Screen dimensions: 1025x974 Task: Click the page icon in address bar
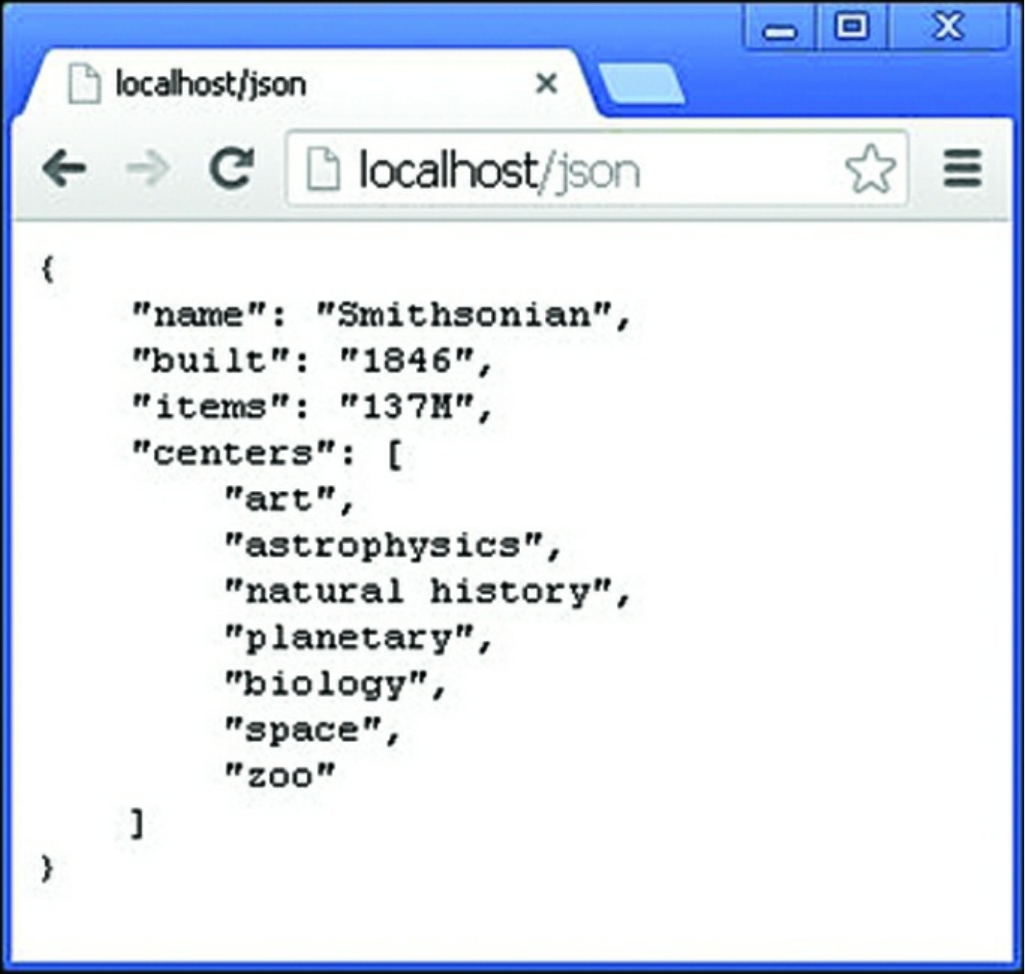coord(323,169)
